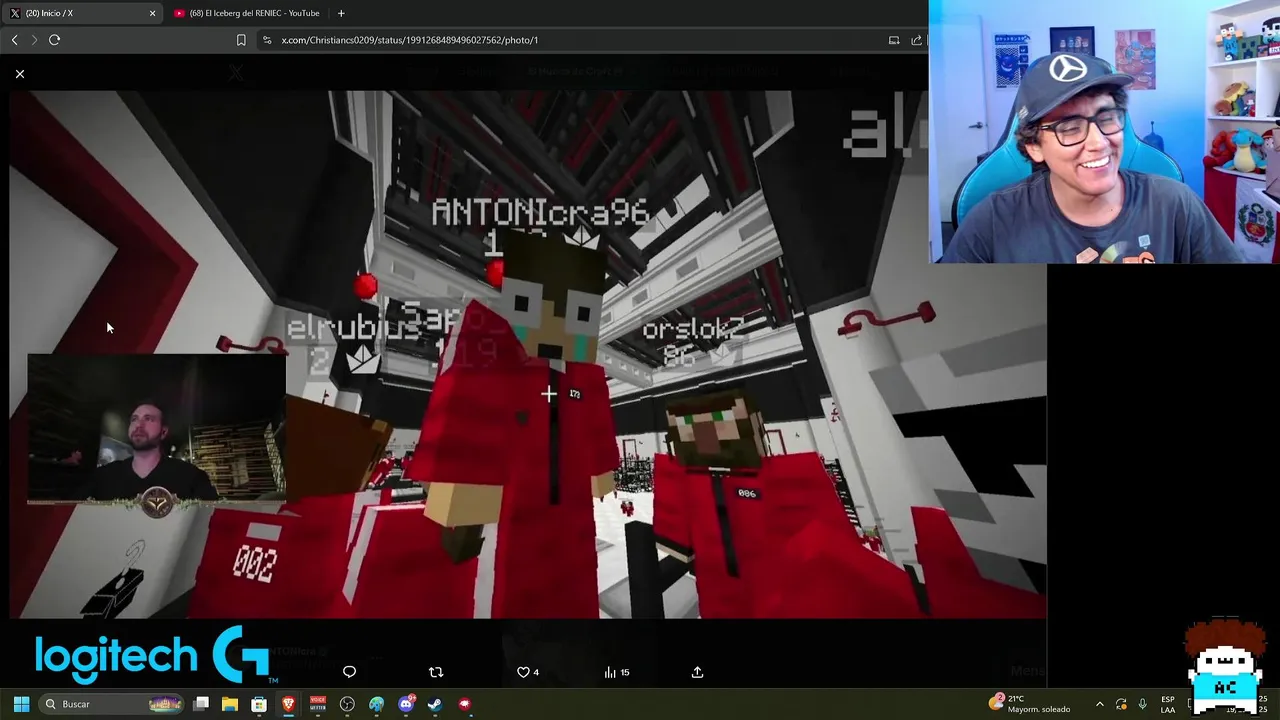1280x720 pixels.
Task: Close the X photo viewer
Action: pos(19,74)
